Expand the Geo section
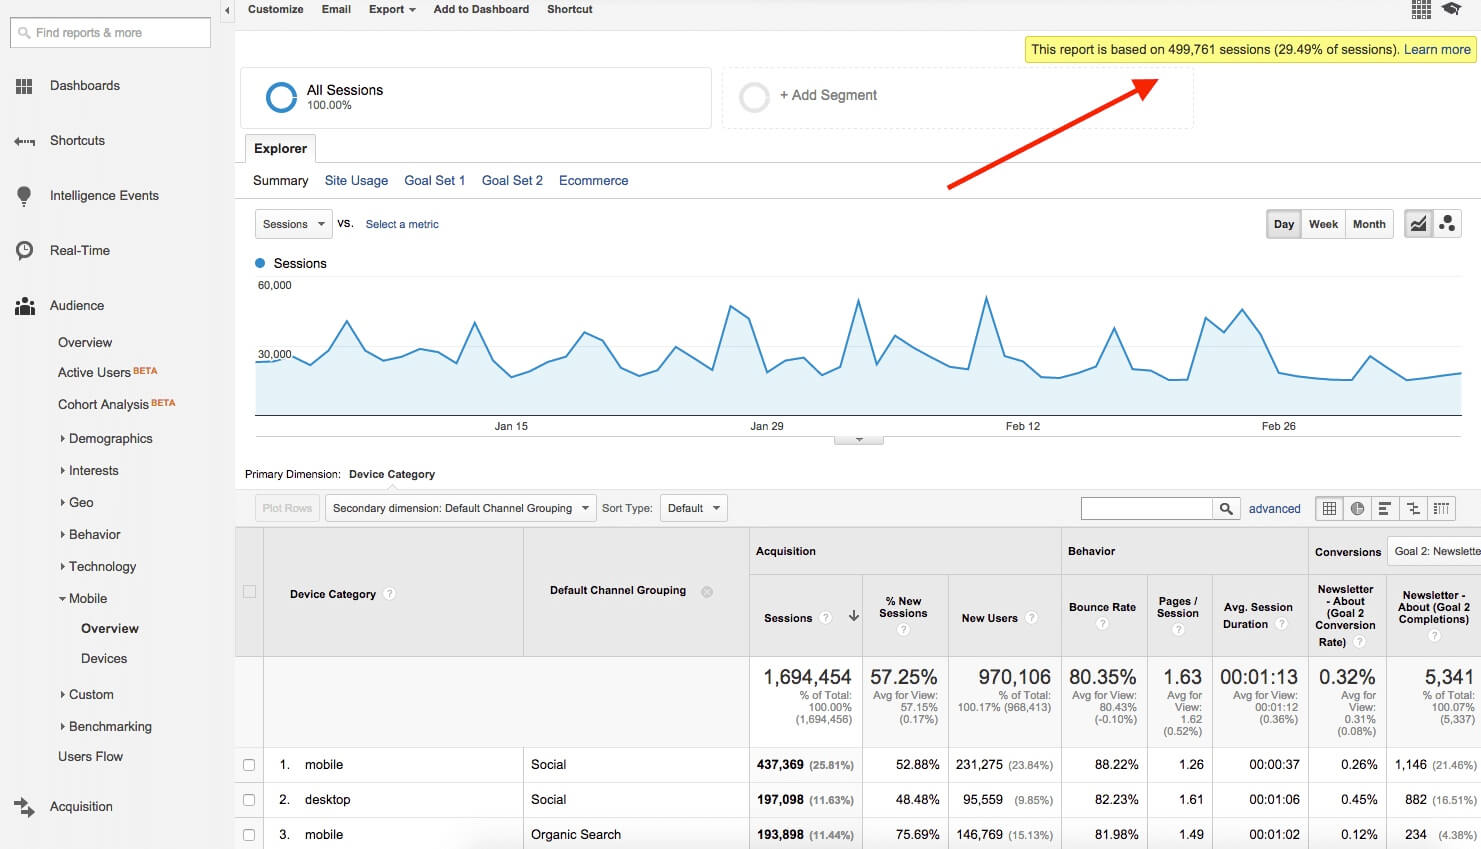1481x849 pixels. pyautogui.click(x=76, y=503)
